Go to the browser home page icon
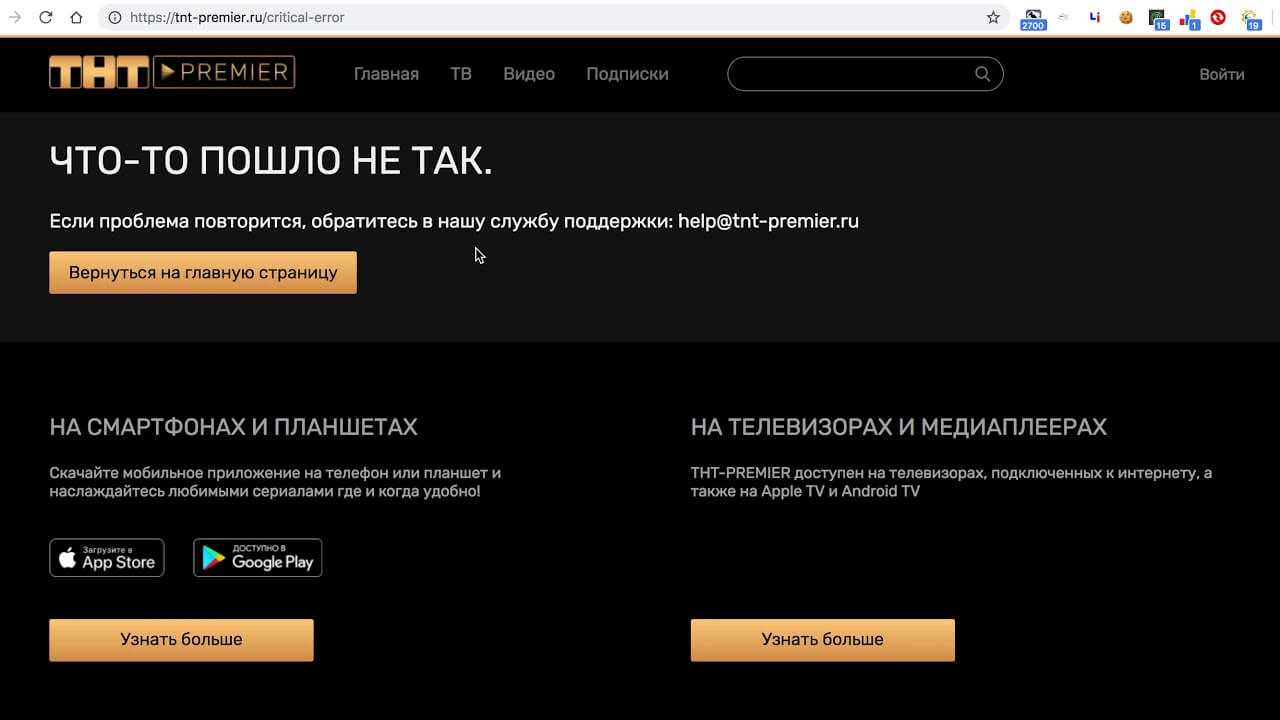Screen dimensions: 1280x720 click(x=76, y=17)
